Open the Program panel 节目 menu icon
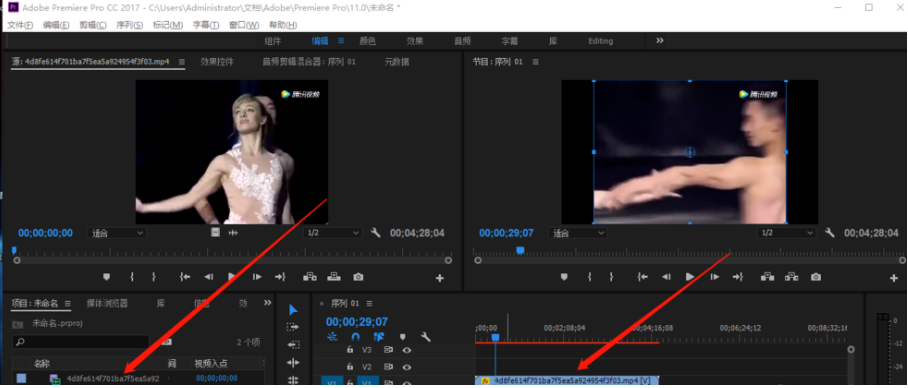Screen dimensions: 908x388 point(535,61)
